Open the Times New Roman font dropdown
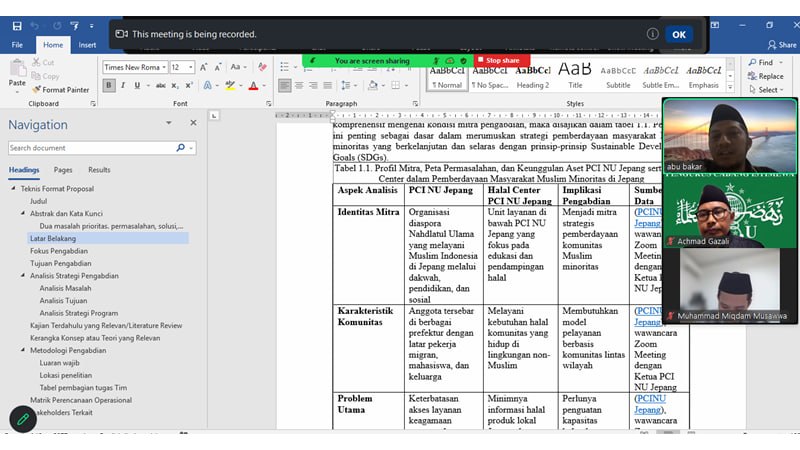 tap(162, 67)
